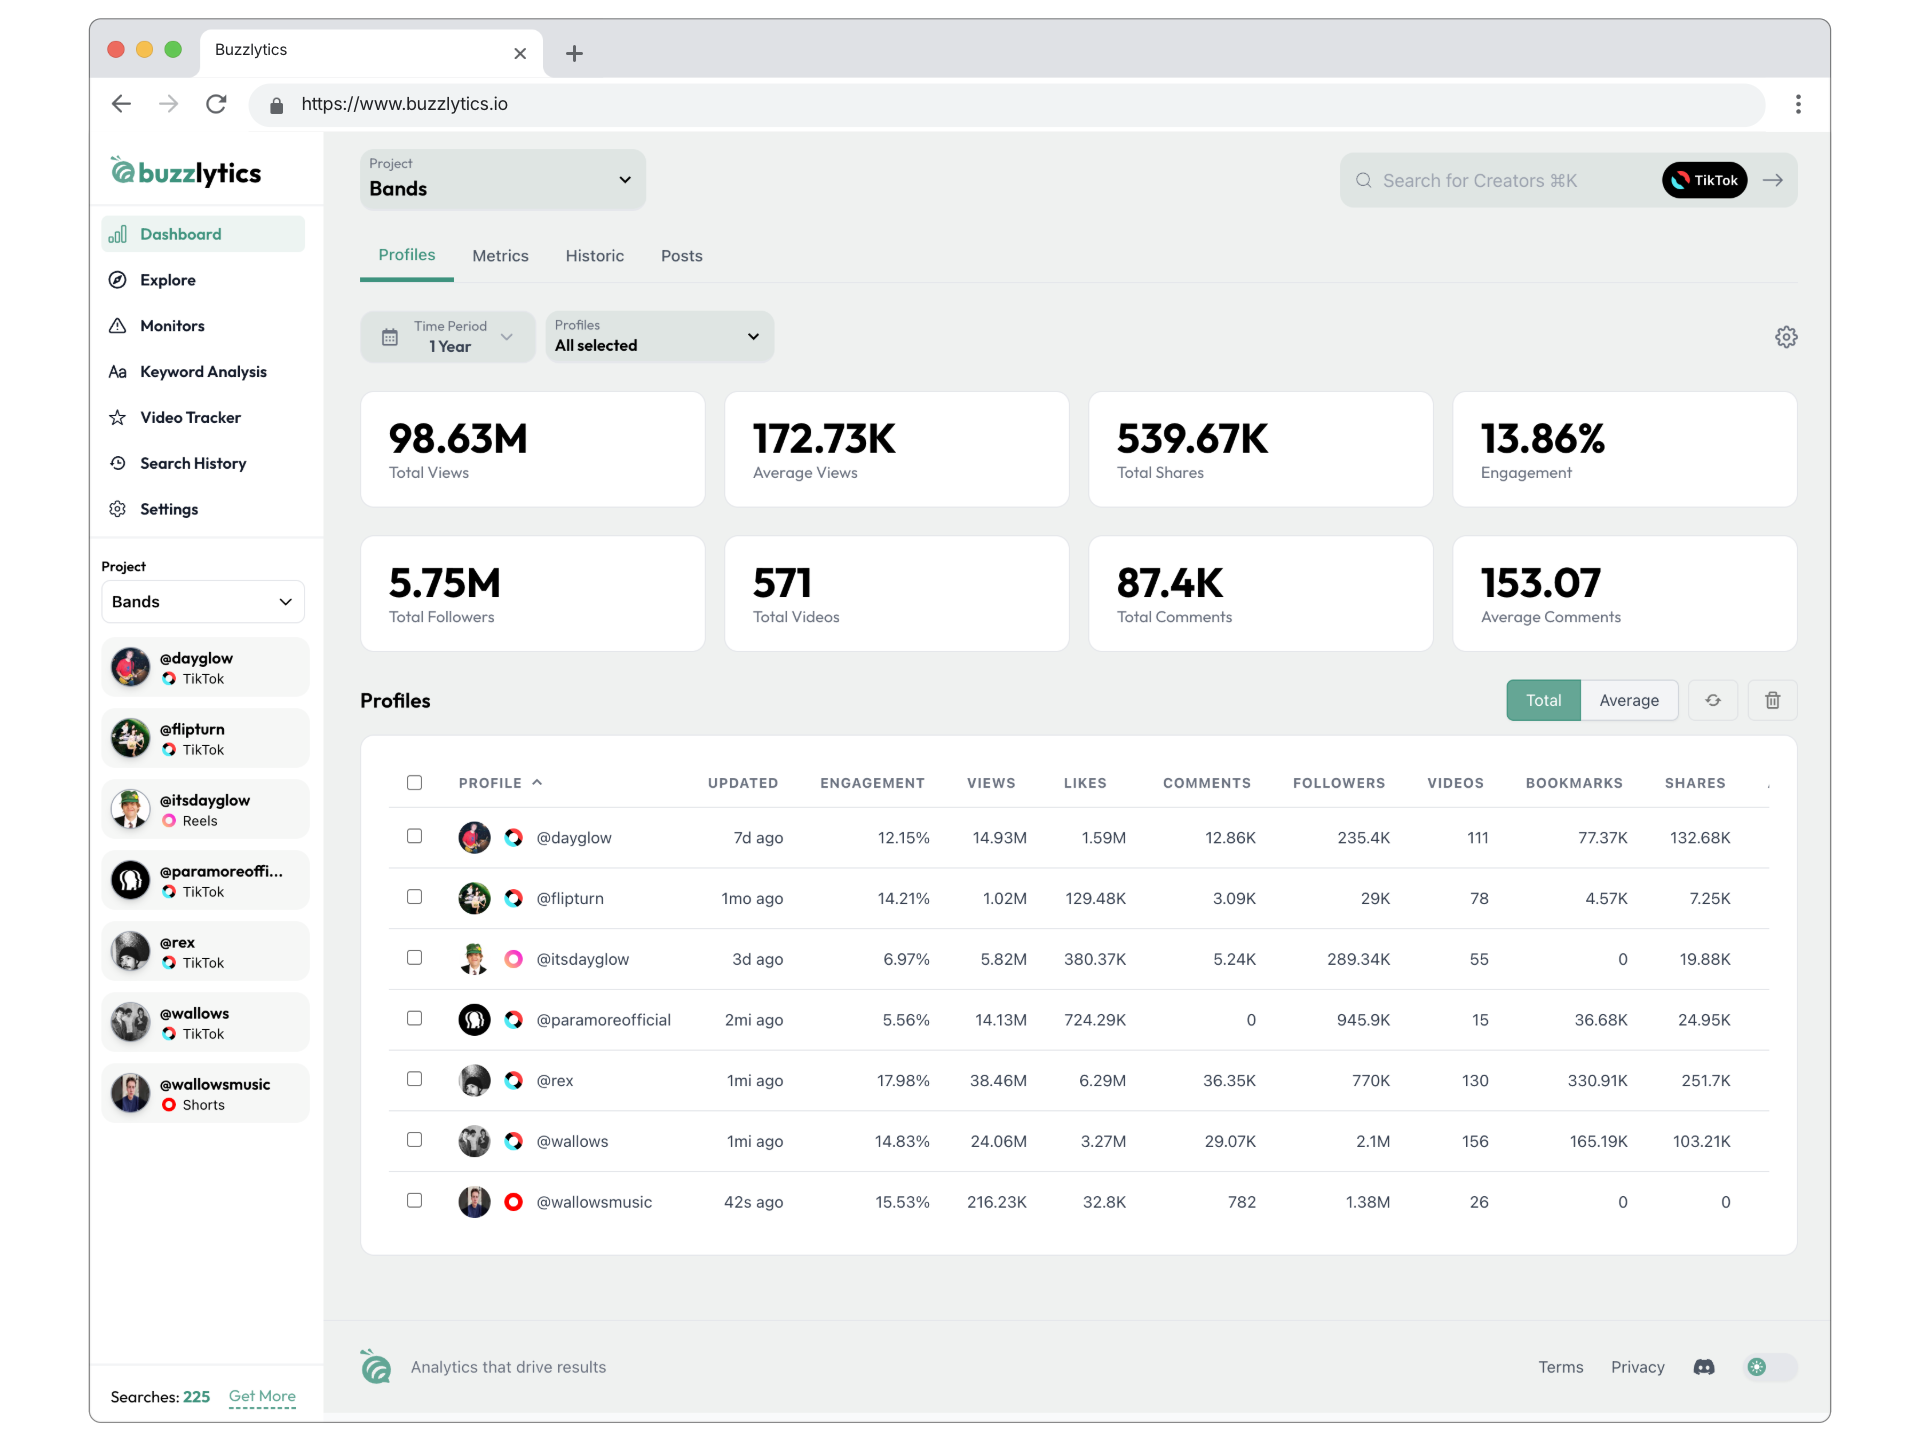Click the 38.46M views cell for @rex
This screenshot has width=1920, height=1440.
point(998,1080)
